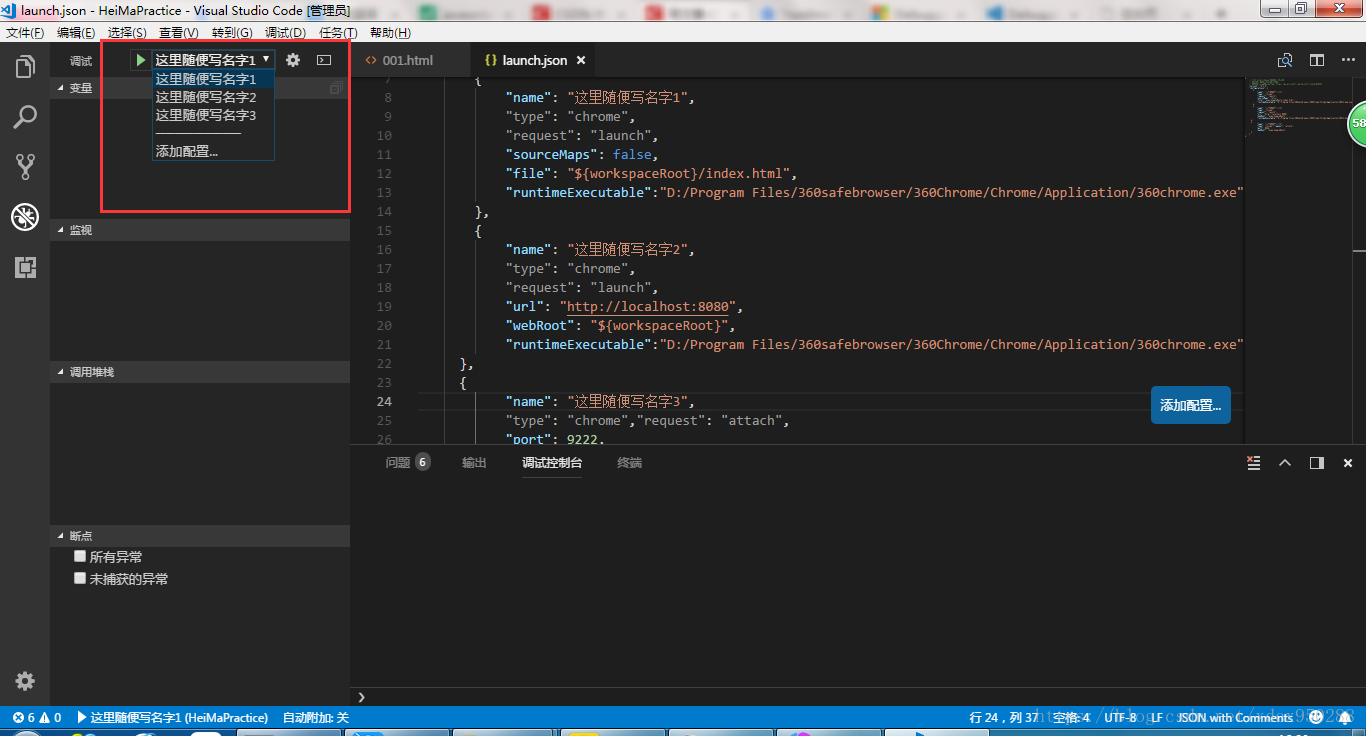
Task: Change file encoding via UTF-8
Action: click(1120, 717)
